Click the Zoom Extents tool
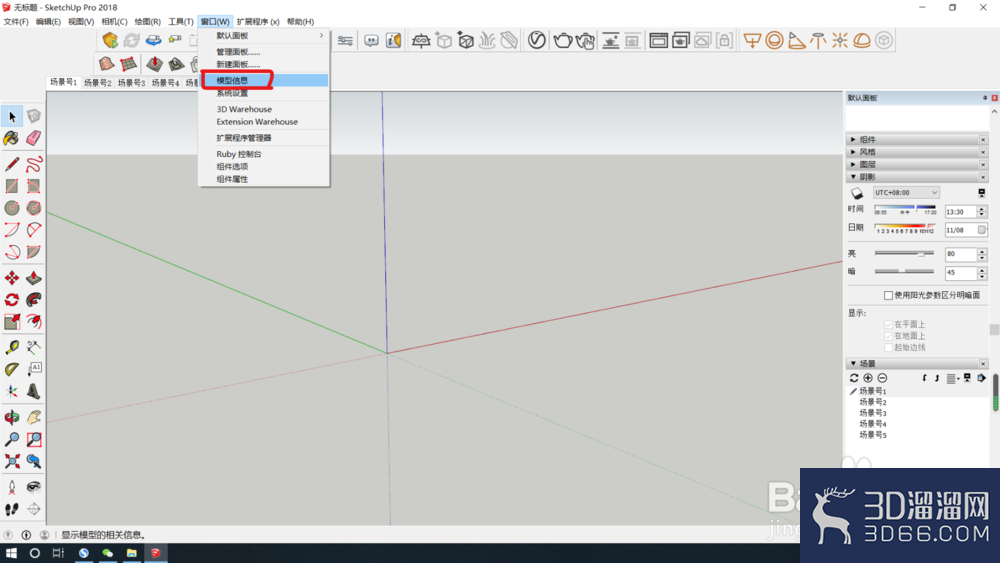Viewport: 1000px width, 563px height. tap(11, 461)
